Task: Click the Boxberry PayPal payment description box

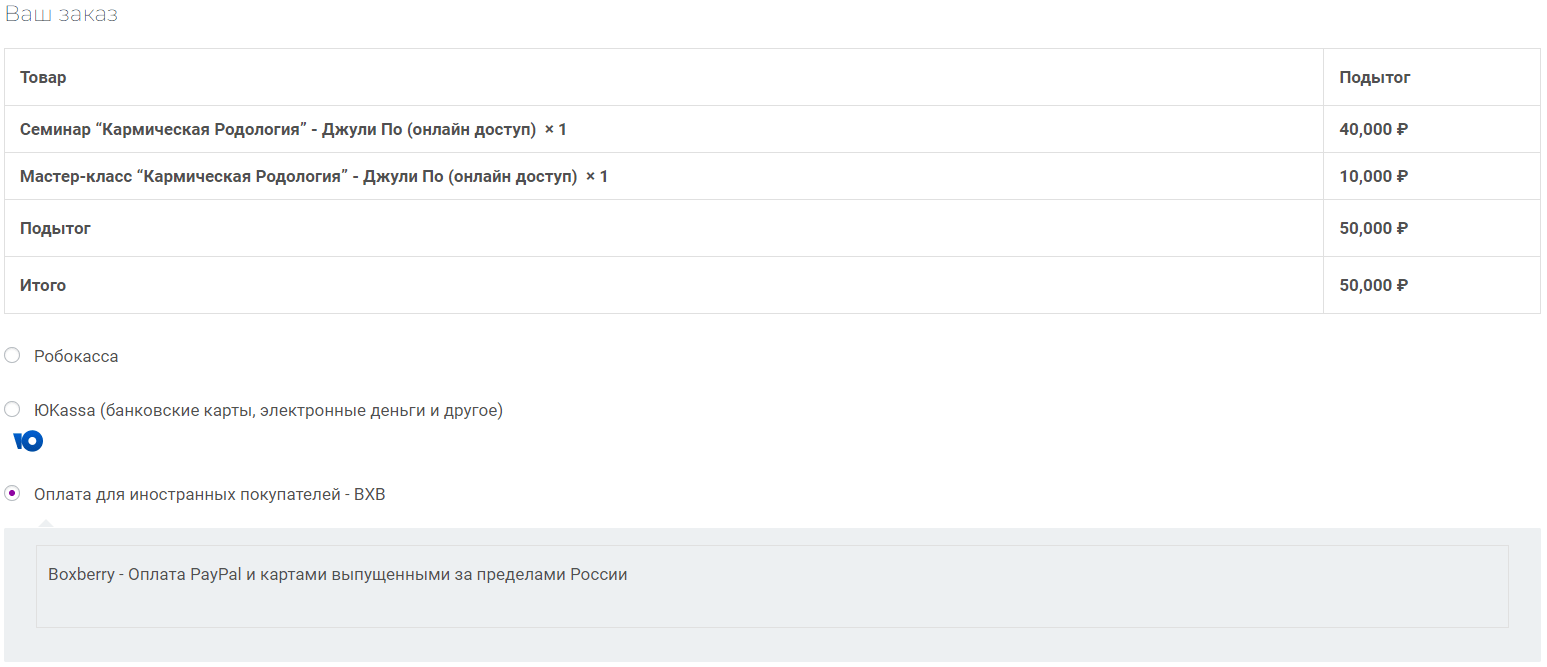Action: point(772,586)
